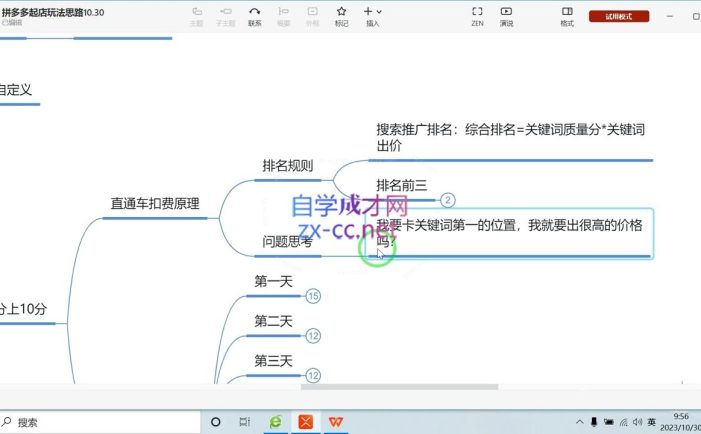Click the 主题 topic toolbar icon
Image resolution: width=701 pixels, height=434 pixels.
click(197, 12)
